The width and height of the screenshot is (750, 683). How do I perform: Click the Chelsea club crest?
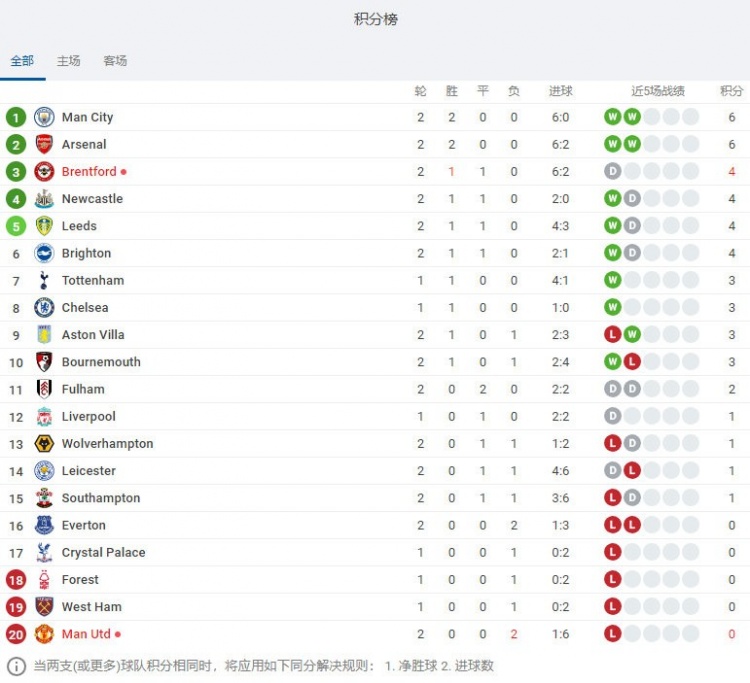click(44, 308)
